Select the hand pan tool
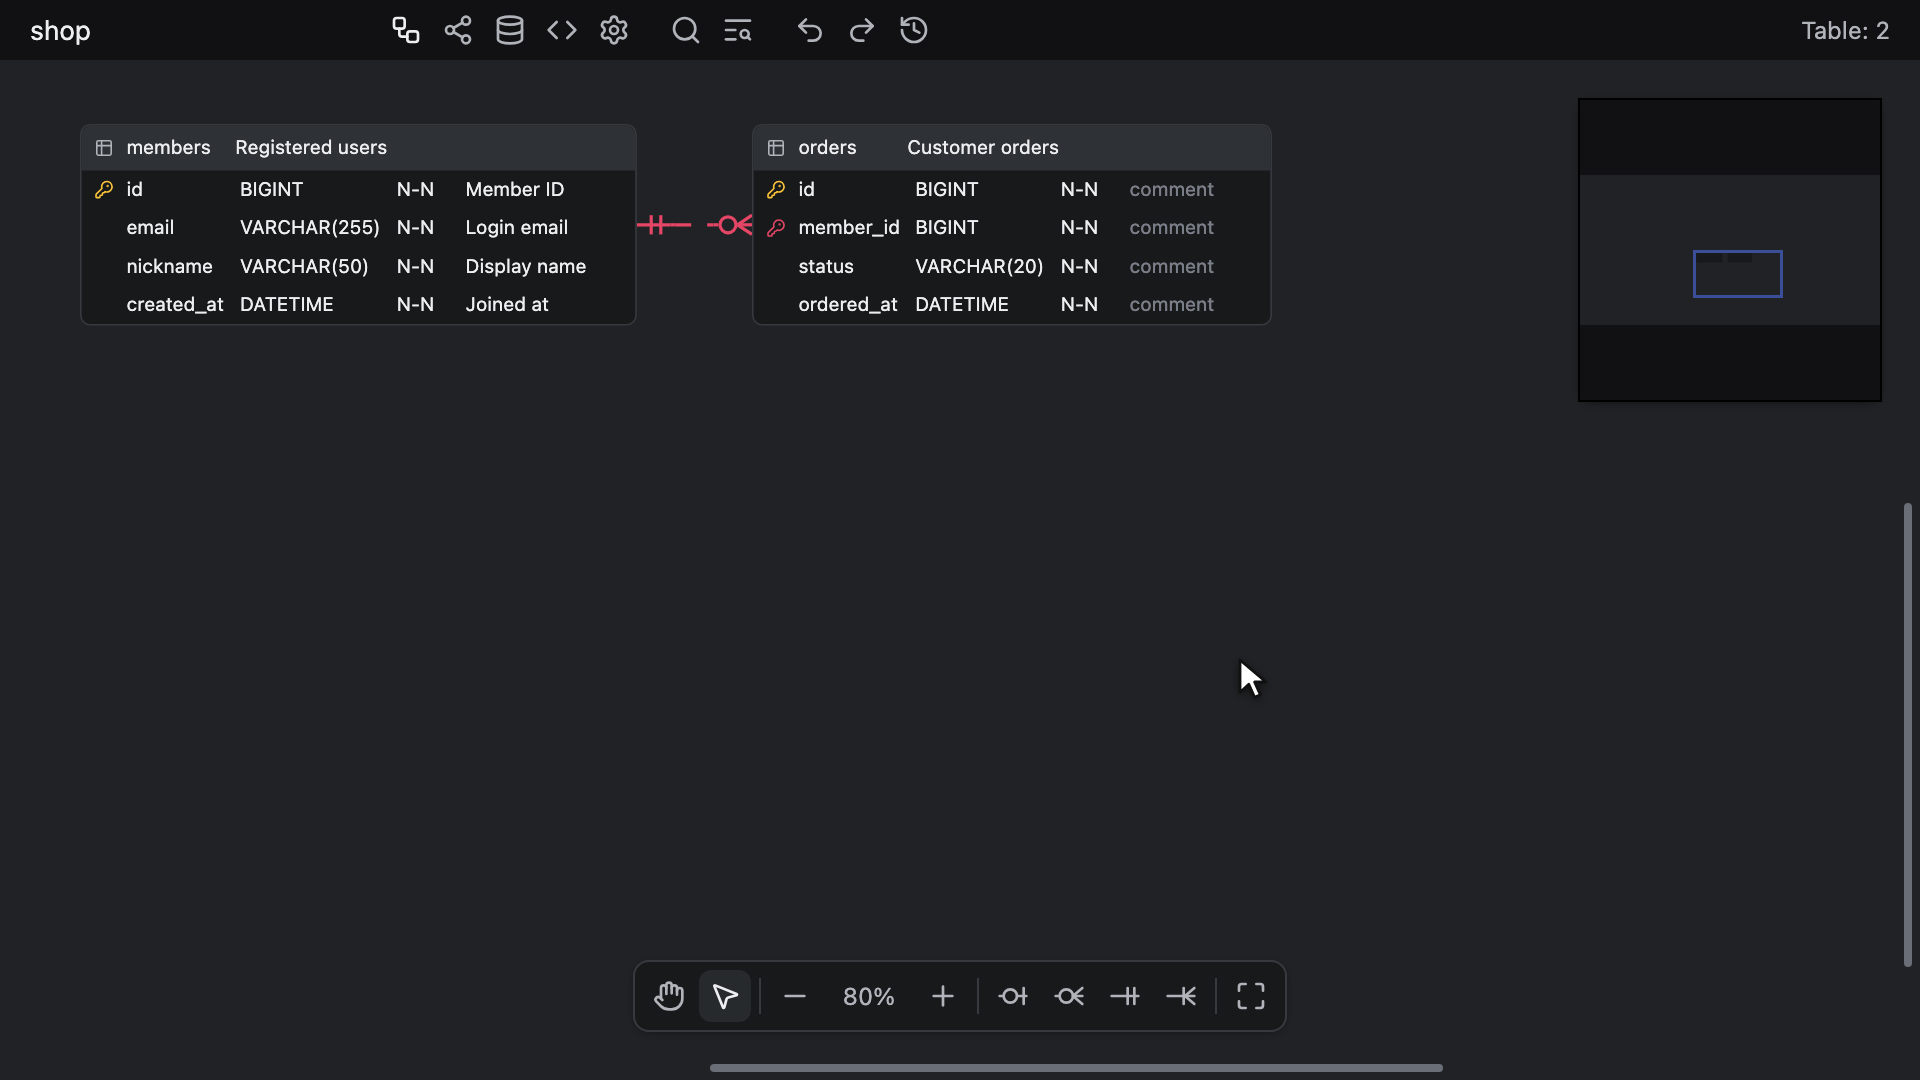The image size is (1920, 1080). [669, 996]
